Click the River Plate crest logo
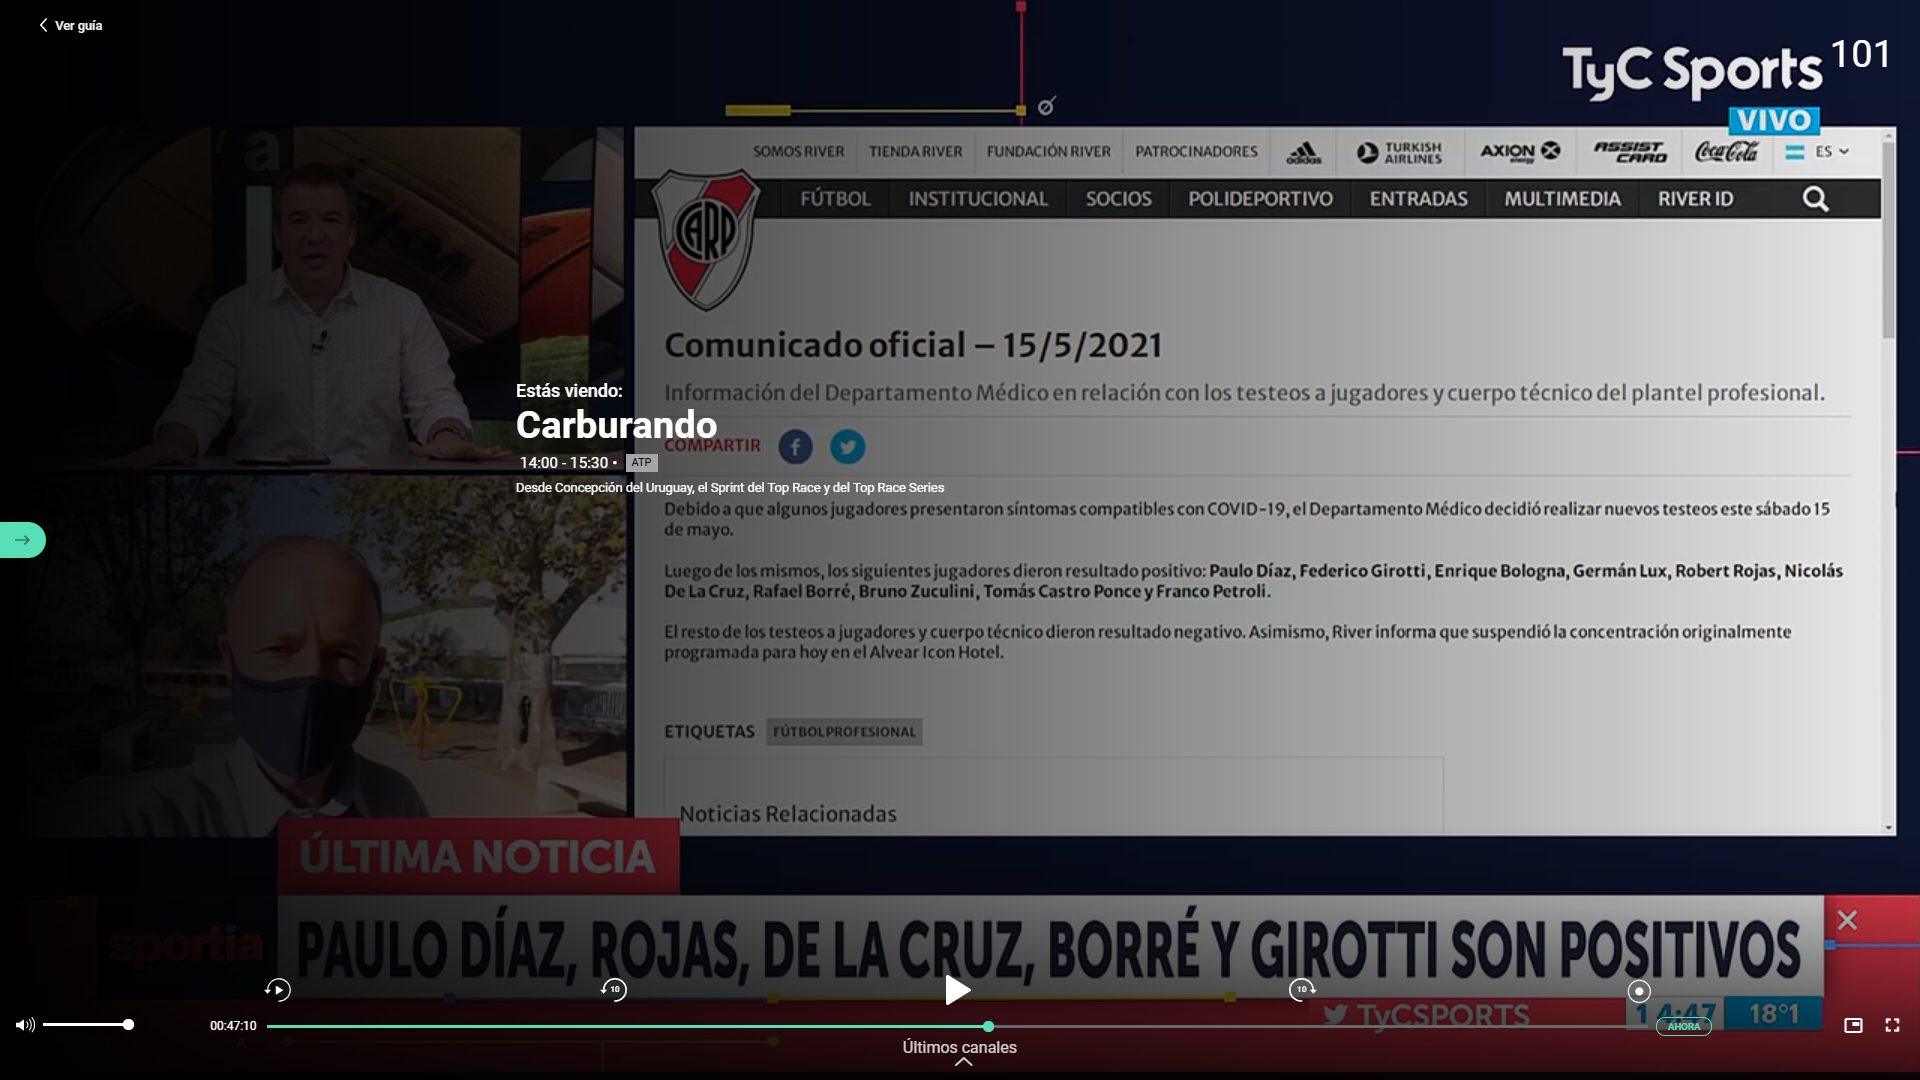Screen dimensions: 1920x1080 [x=706, y=238]
